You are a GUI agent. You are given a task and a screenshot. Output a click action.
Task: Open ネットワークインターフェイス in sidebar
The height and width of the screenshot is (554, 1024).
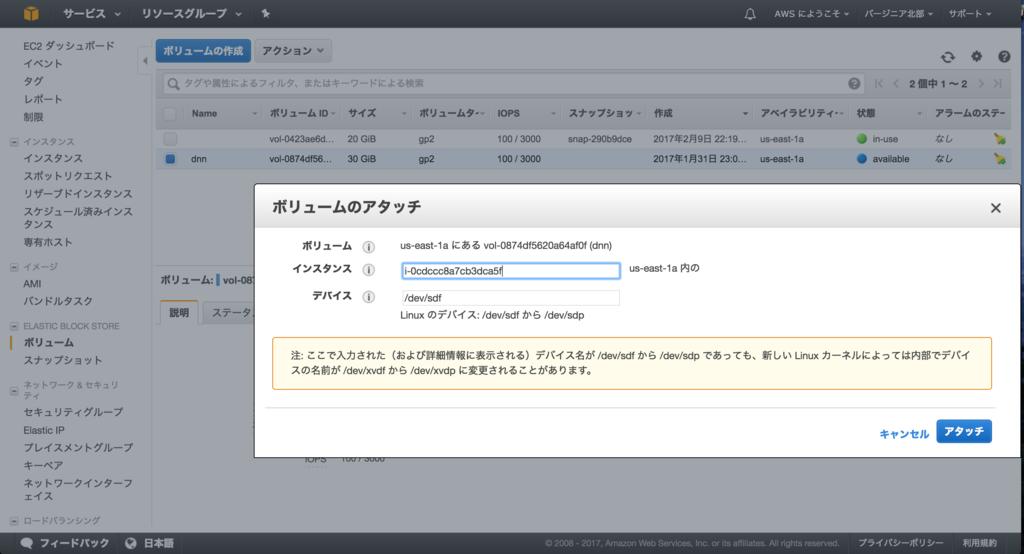(78, 490)
